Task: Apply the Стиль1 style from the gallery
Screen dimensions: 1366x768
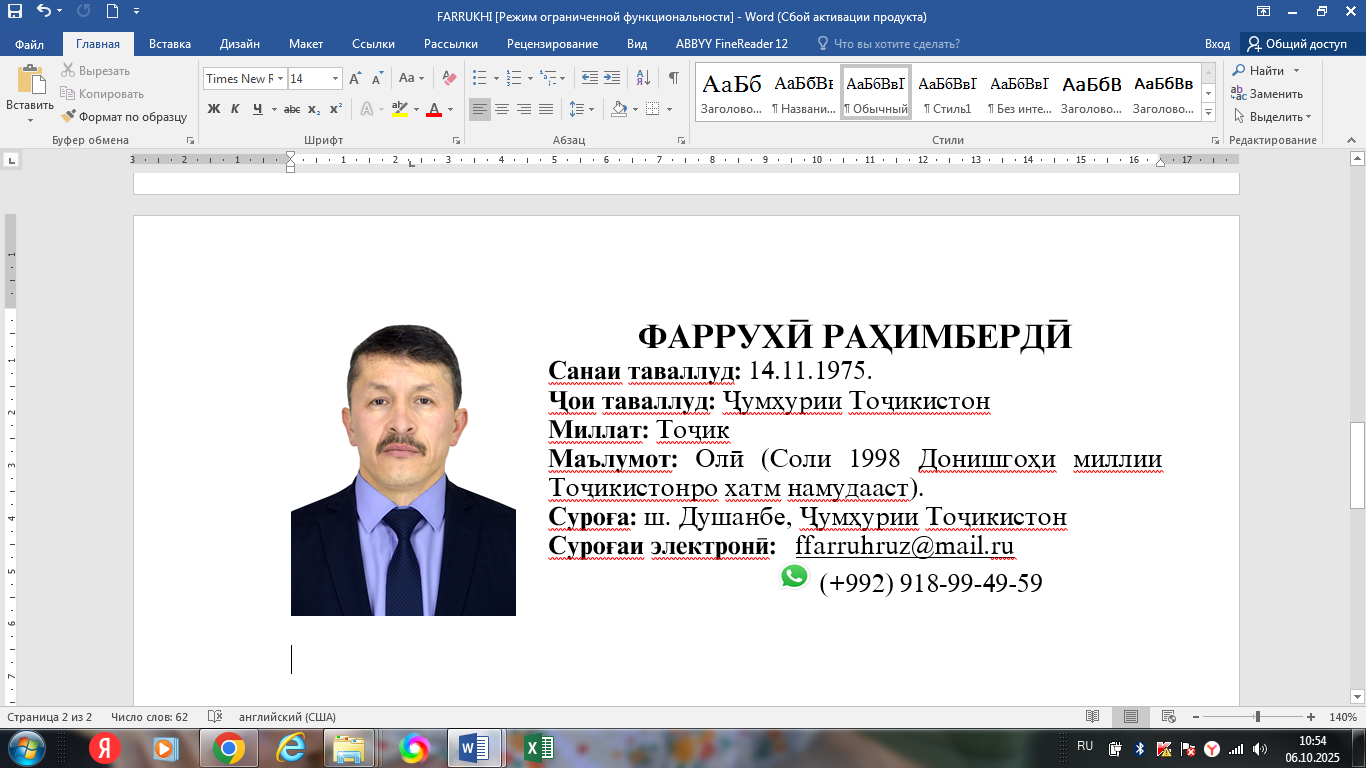Action: coord(946,92)
